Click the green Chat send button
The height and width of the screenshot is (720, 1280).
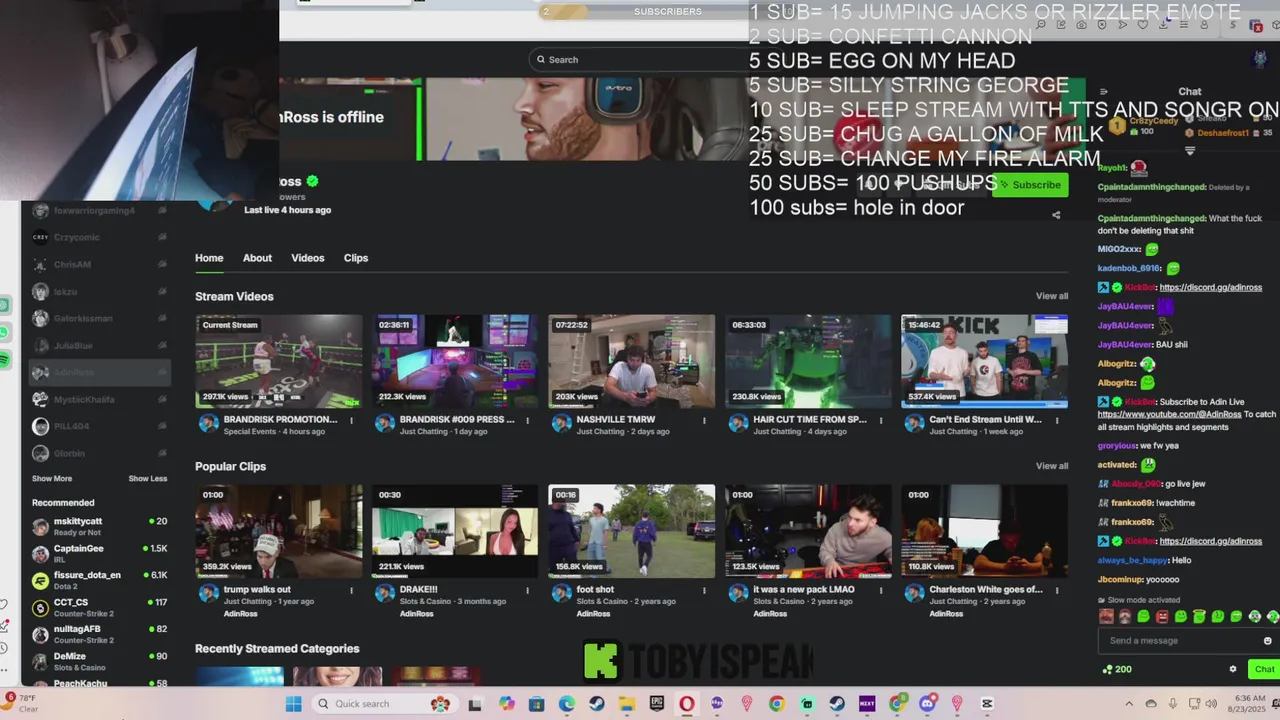tap(1264, 669)
